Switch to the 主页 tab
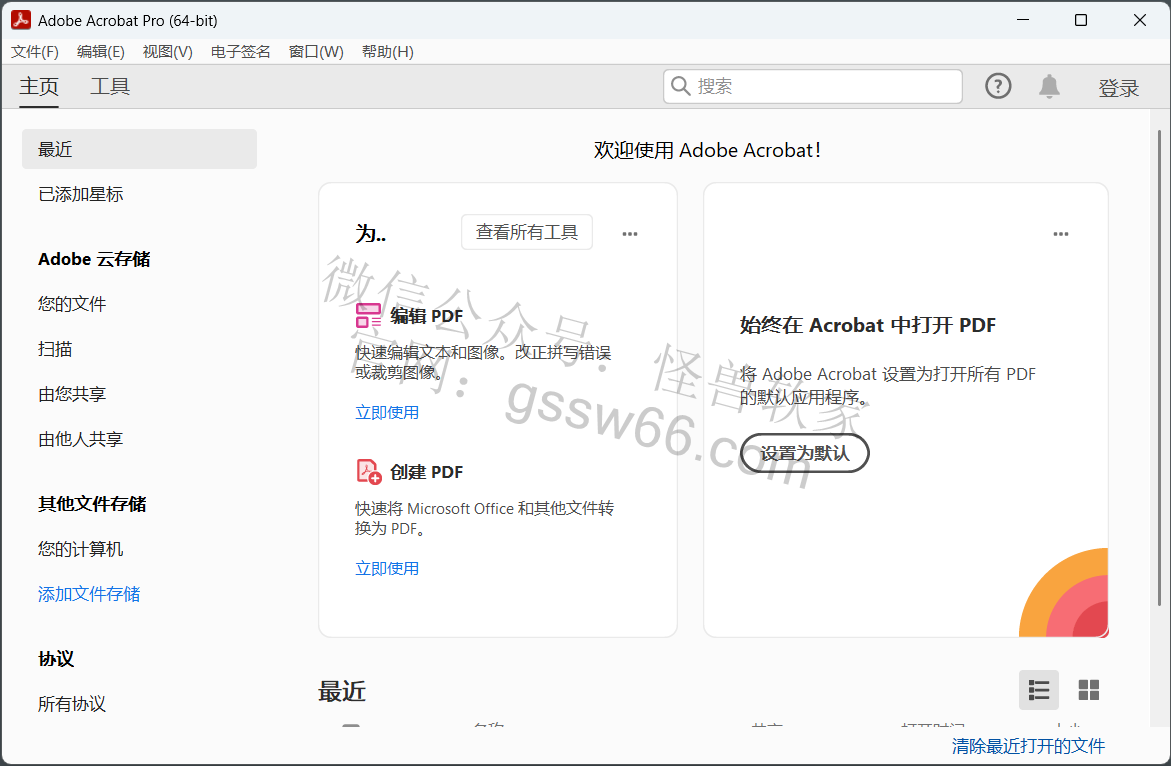Screen dimensions: 1171x766 click(x=39, y=87)
